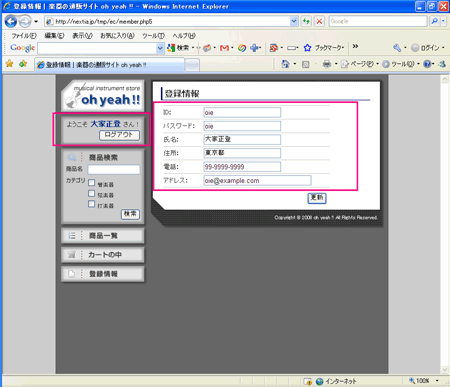Click the アドレス email input field
The width and height of the screenshot is (450, 387).
(257, 180)
